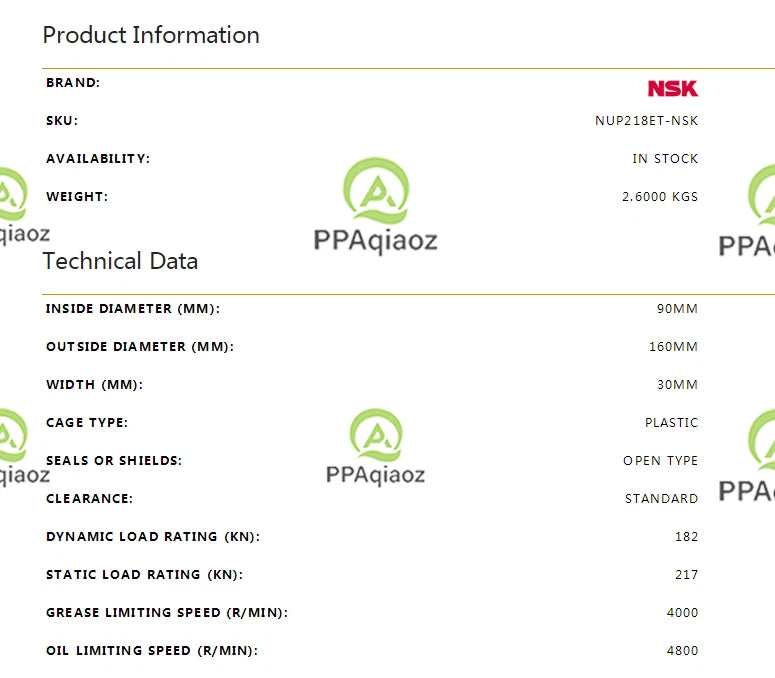This screenshot has height=678, width=775.
Task: Click the IN STOCK availability value
Action: click(665, 159)
